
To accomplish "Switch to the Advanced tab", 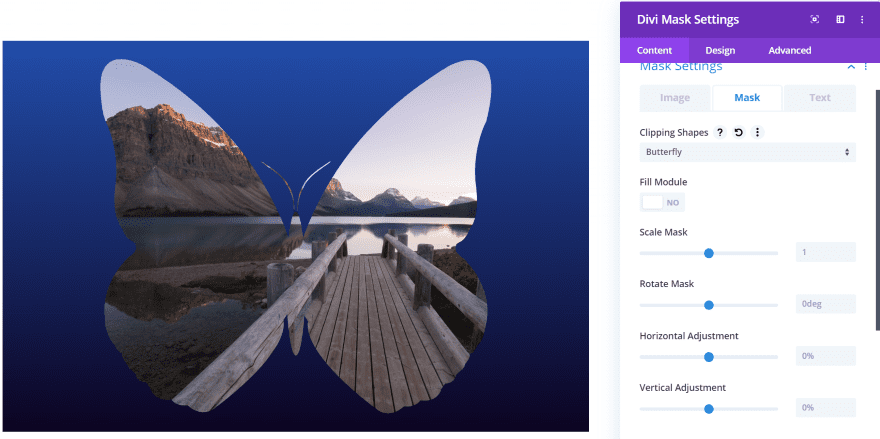I will pyautogui.click(x=790, y=51).
